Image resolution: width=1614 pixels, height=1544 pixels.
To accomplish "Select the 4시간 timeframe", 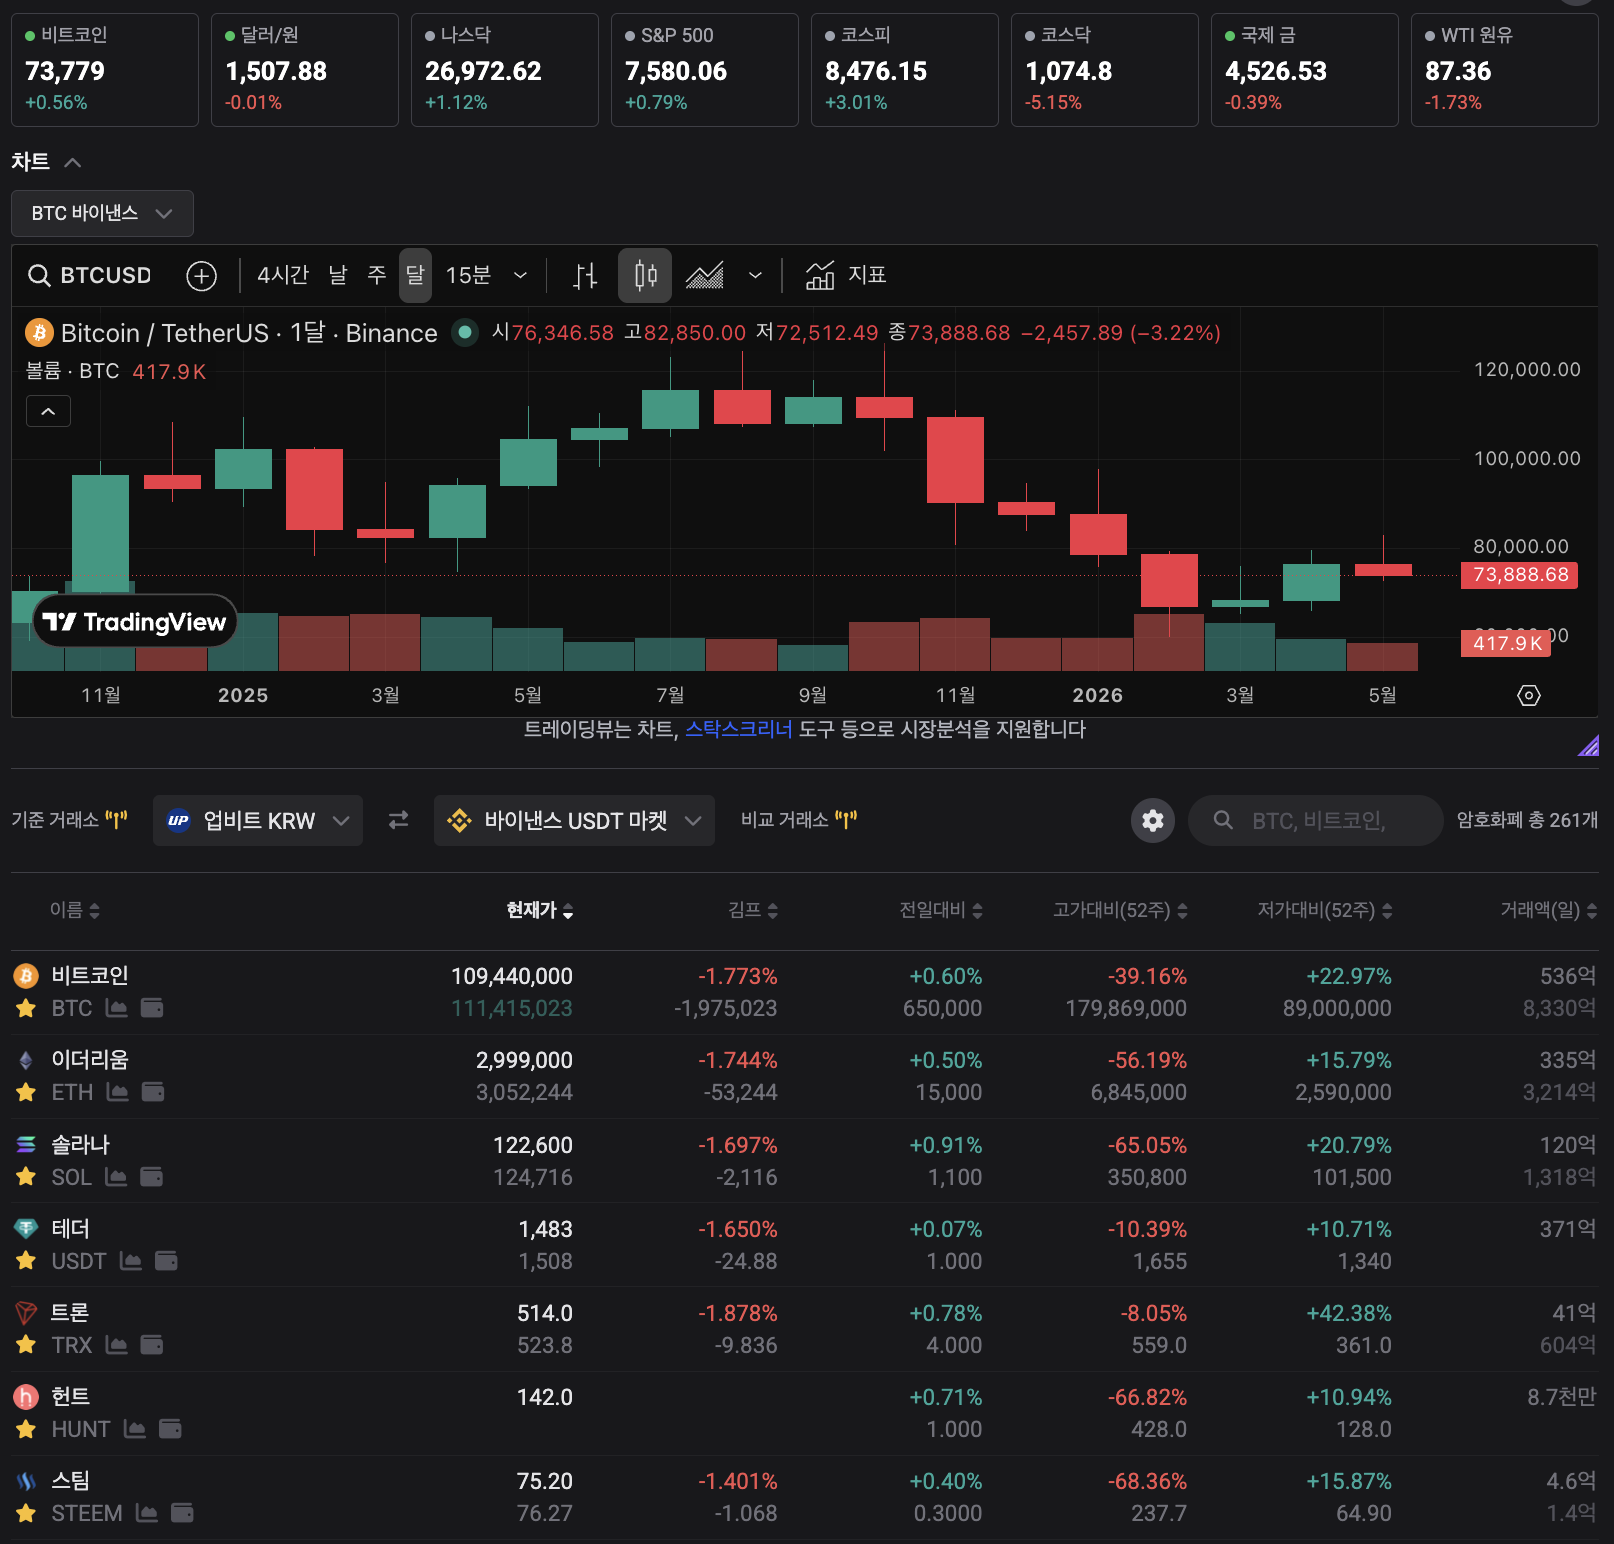I will (283, 275).
